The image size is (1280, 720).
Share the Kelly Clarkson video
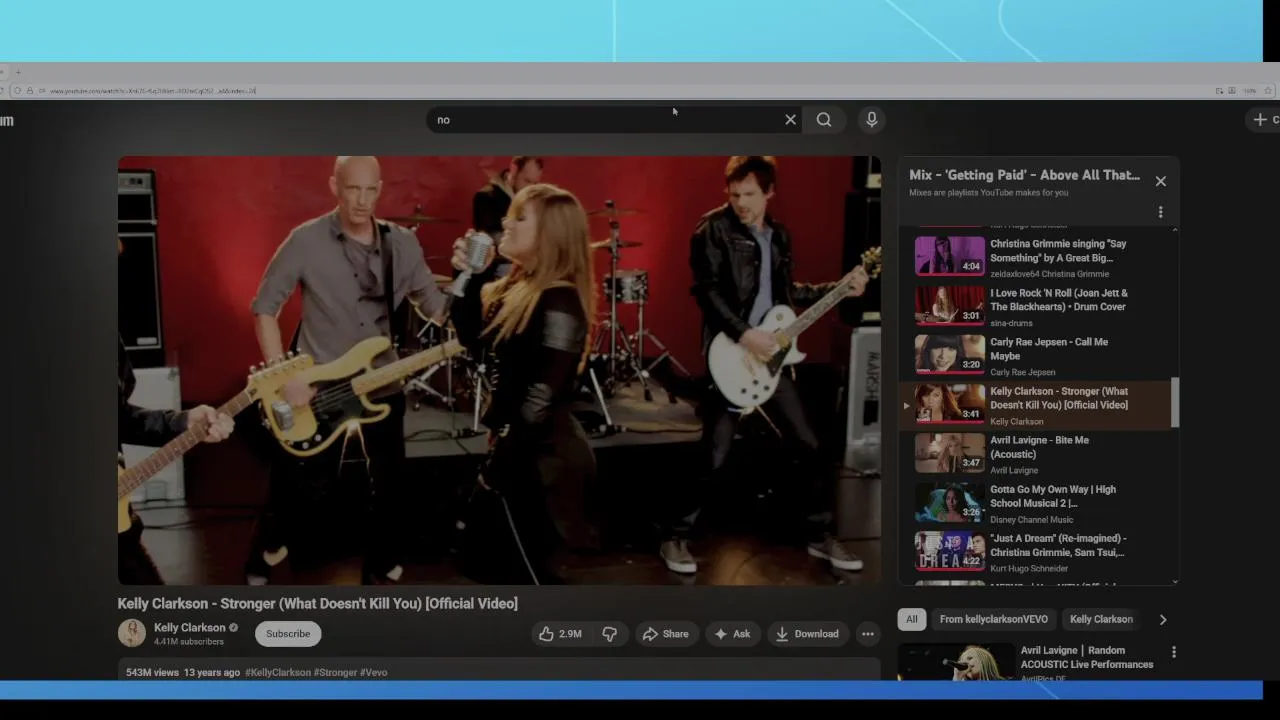coord(665,634)
